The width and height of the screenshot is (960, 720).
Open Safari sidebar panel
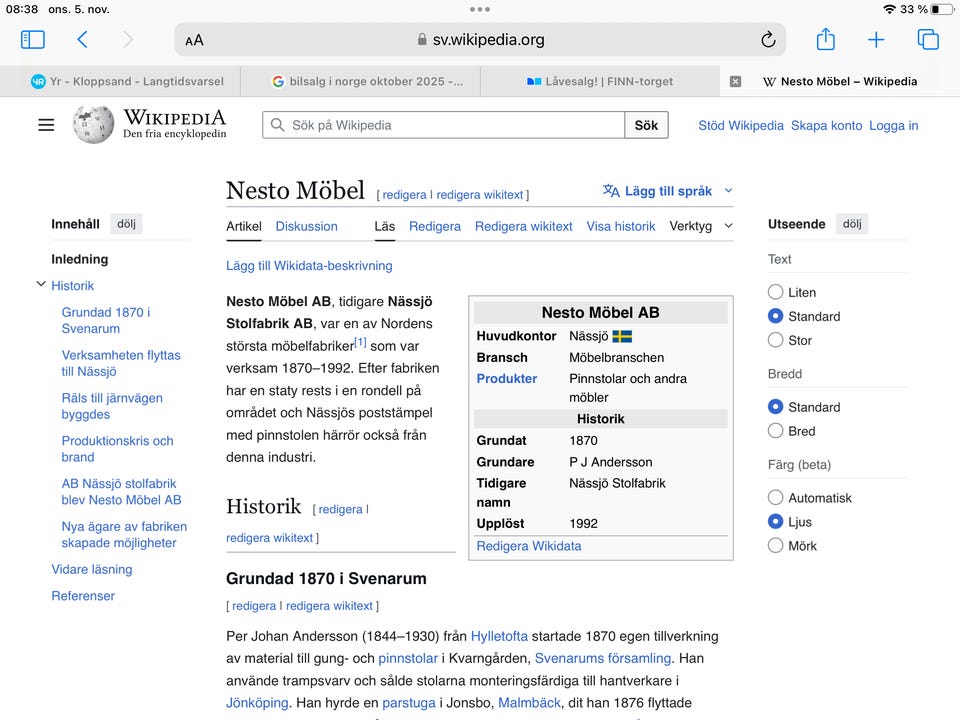(x=32, y=40)
